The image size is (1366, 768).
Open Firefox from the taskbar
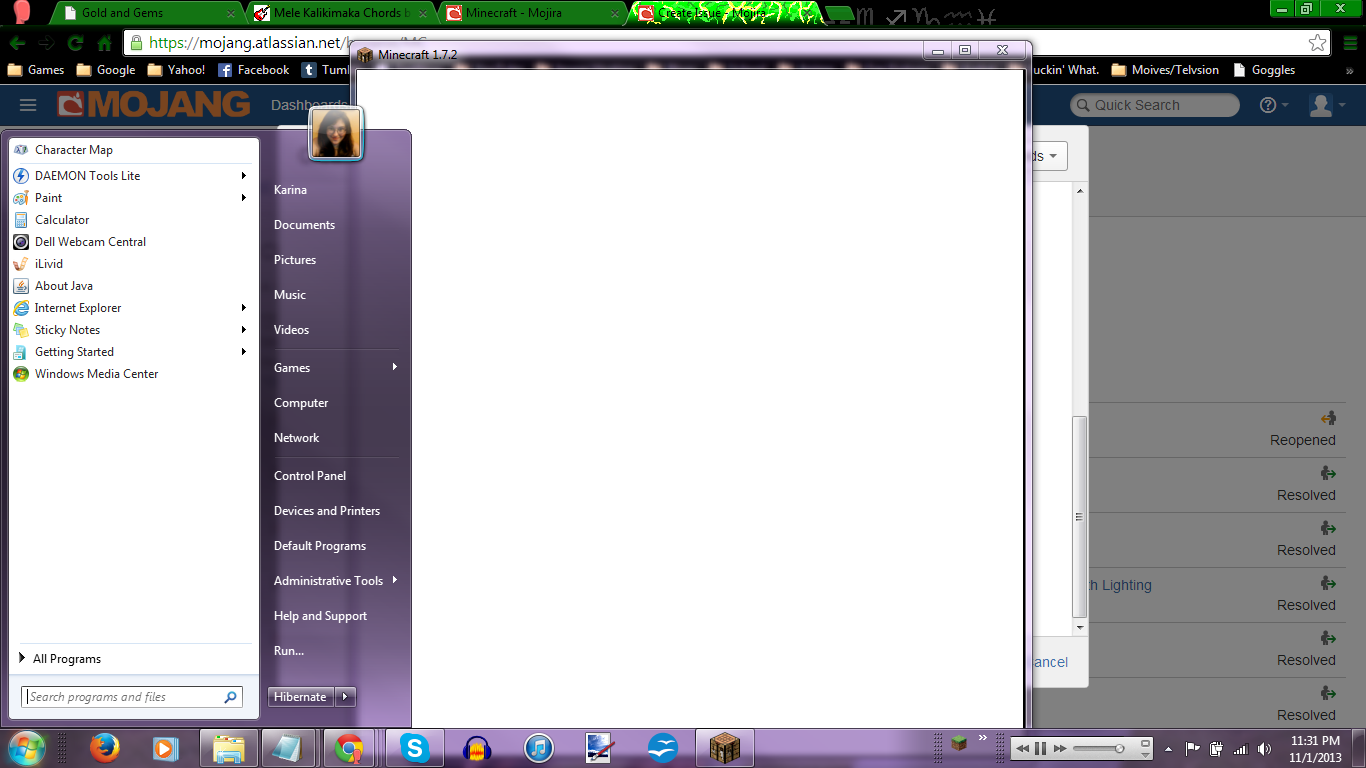tap(104, 748)
